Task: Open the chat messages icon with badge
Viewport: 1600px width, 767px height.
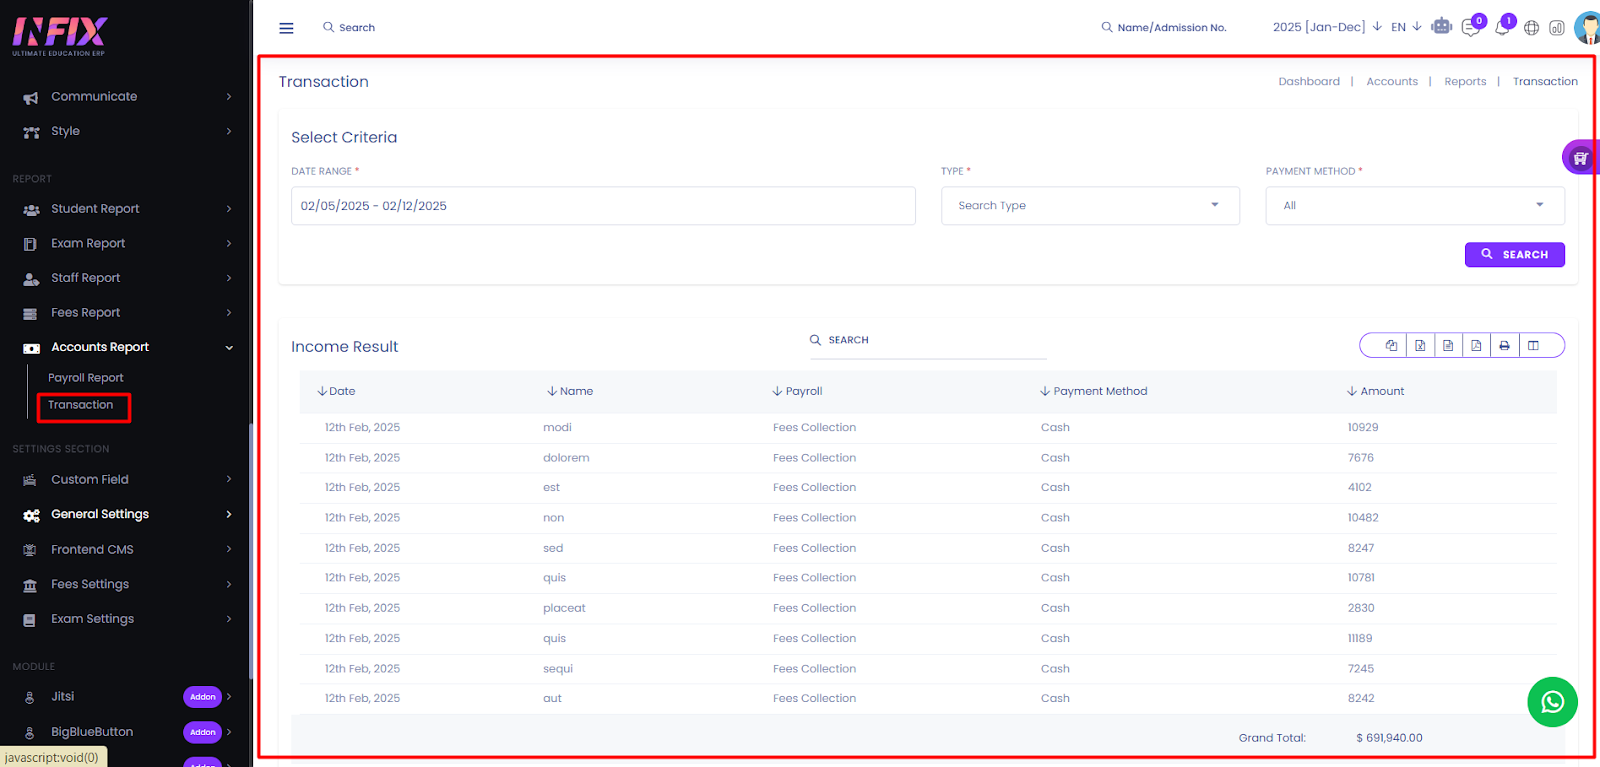Action: click(1471, 27)
